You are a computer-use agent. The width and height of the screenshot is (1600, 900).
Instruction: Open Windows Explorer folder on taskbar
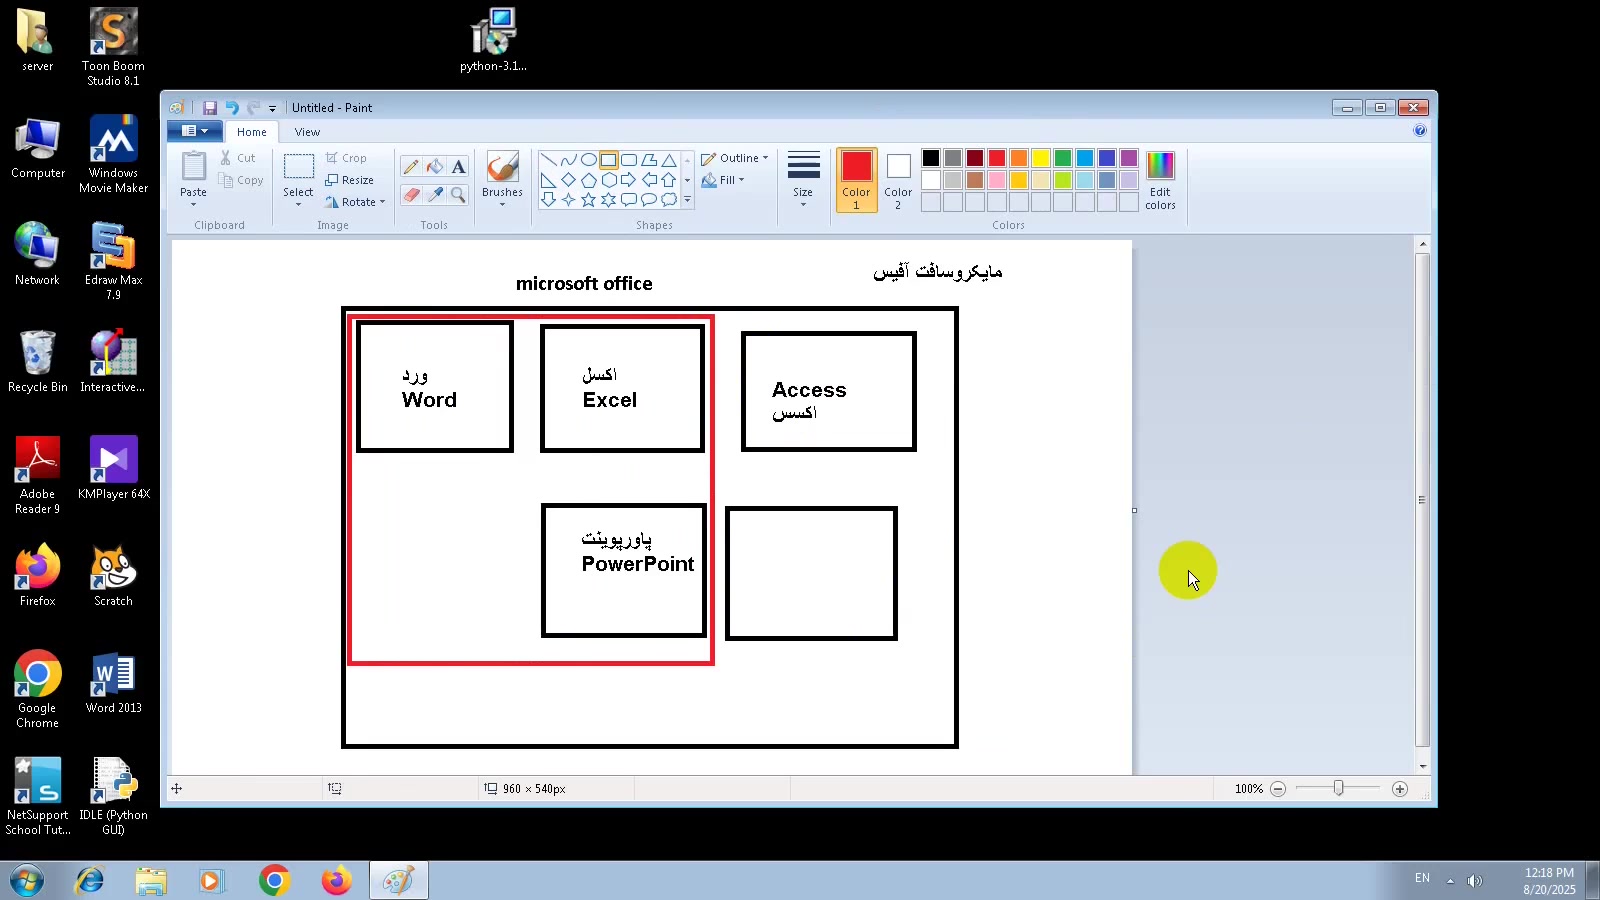(151, 880)
